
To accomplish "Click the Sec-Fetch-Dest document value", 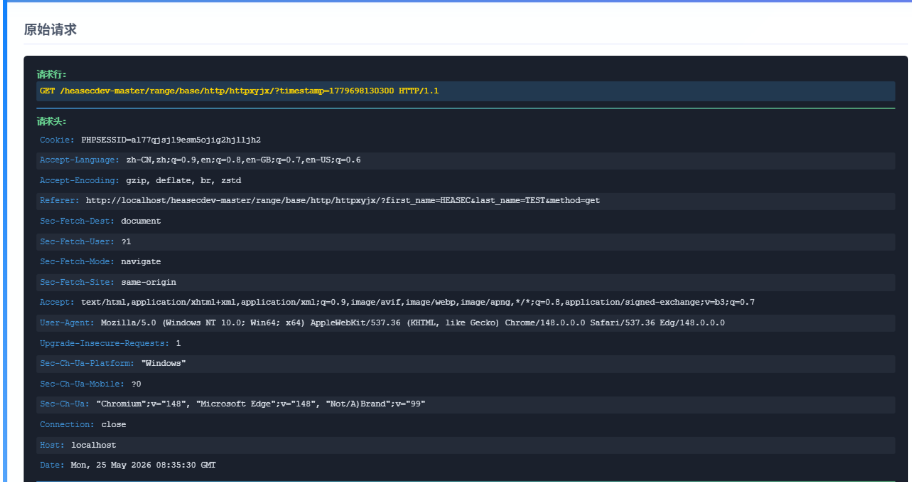I will click(141, 221).
